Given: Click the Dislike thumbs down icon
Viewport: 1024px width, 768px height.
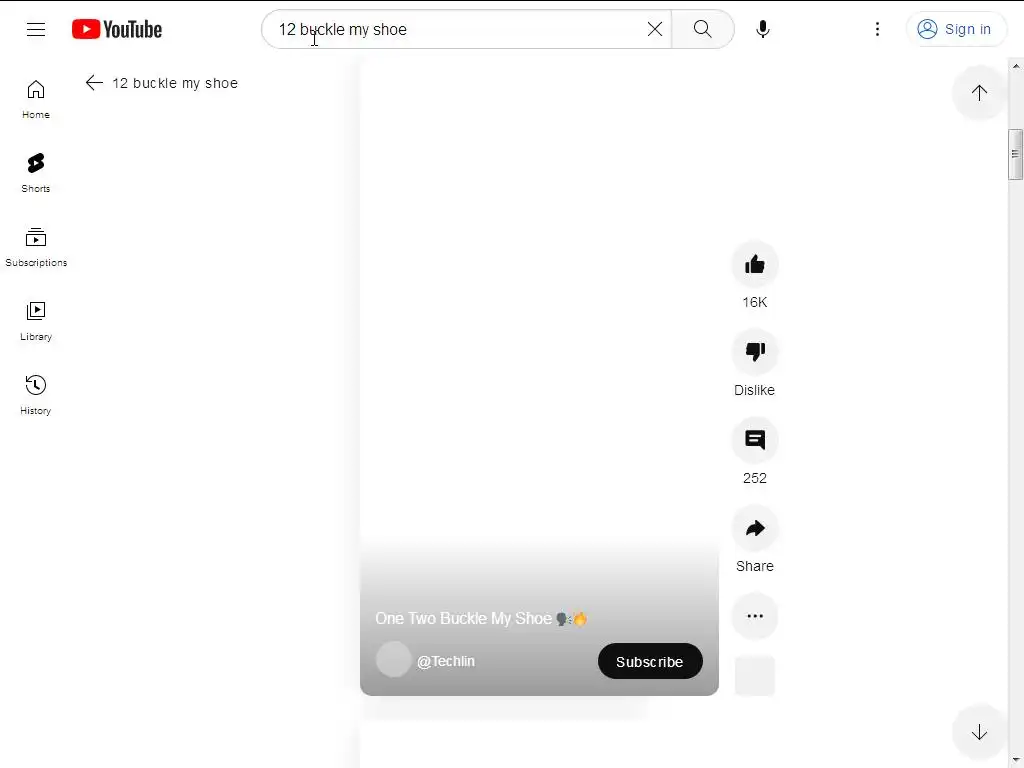Looking at the screenshot, I should (x=754, y=352).
